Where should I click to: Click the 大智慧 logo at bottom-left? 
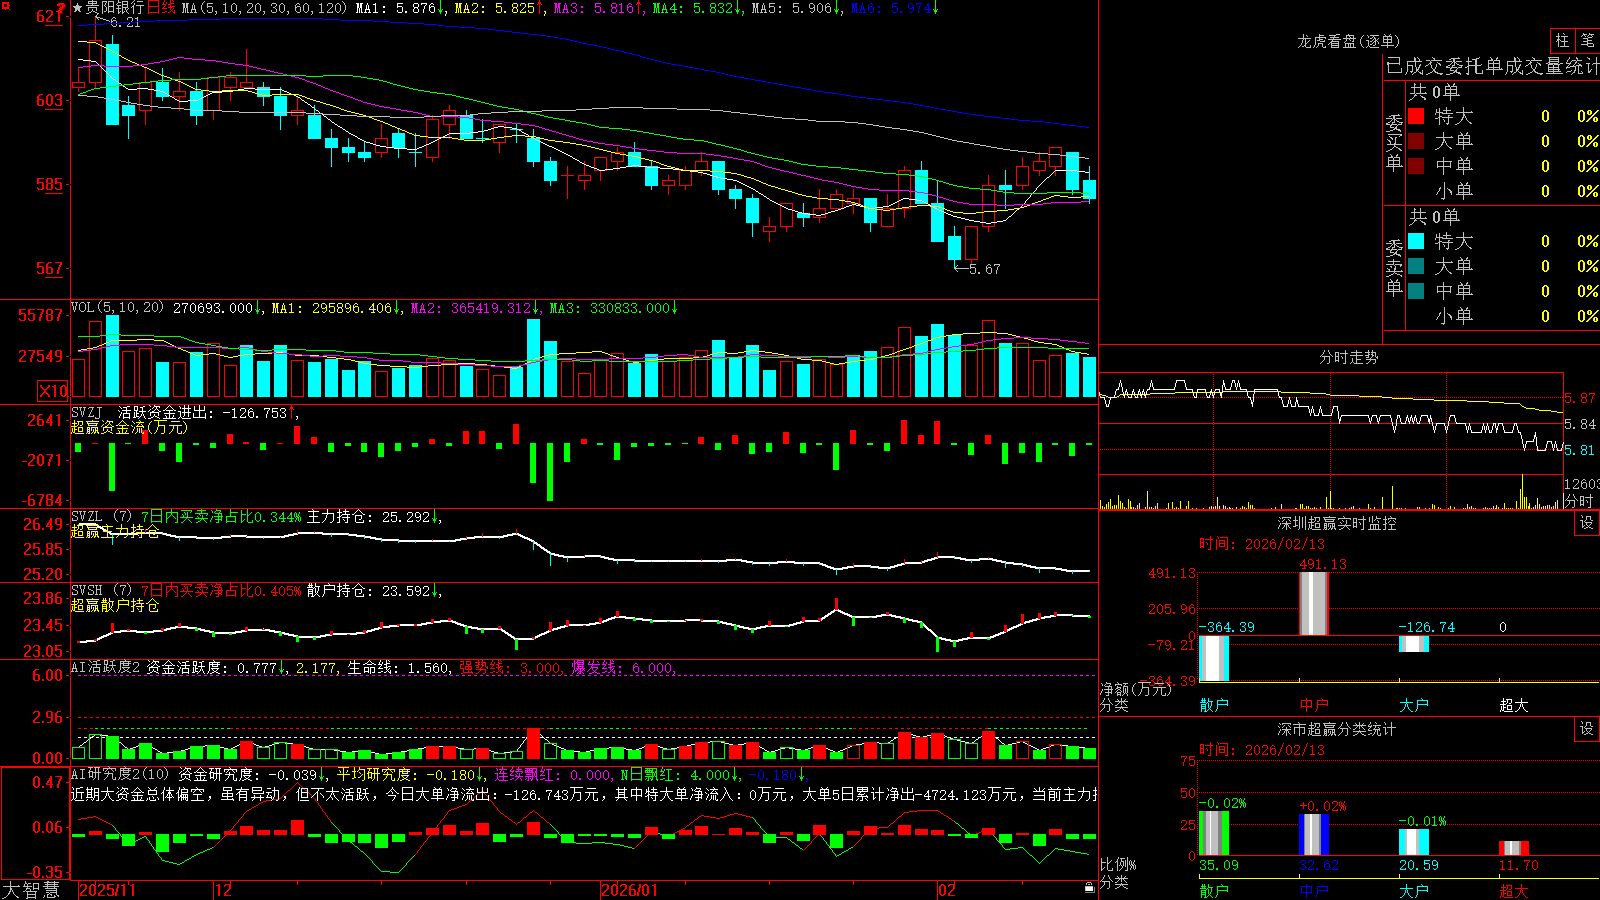coord(31,890)
